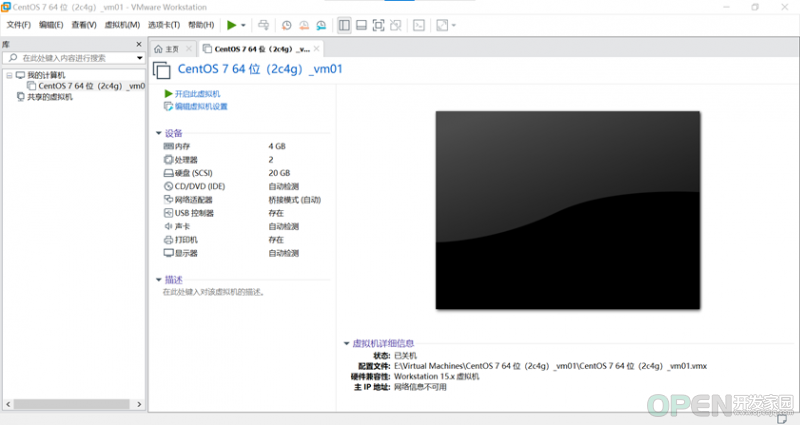This screenshot has height=425, width=800.
Task: Click the 4 GB memory value
Action: [x=277, y=146]
